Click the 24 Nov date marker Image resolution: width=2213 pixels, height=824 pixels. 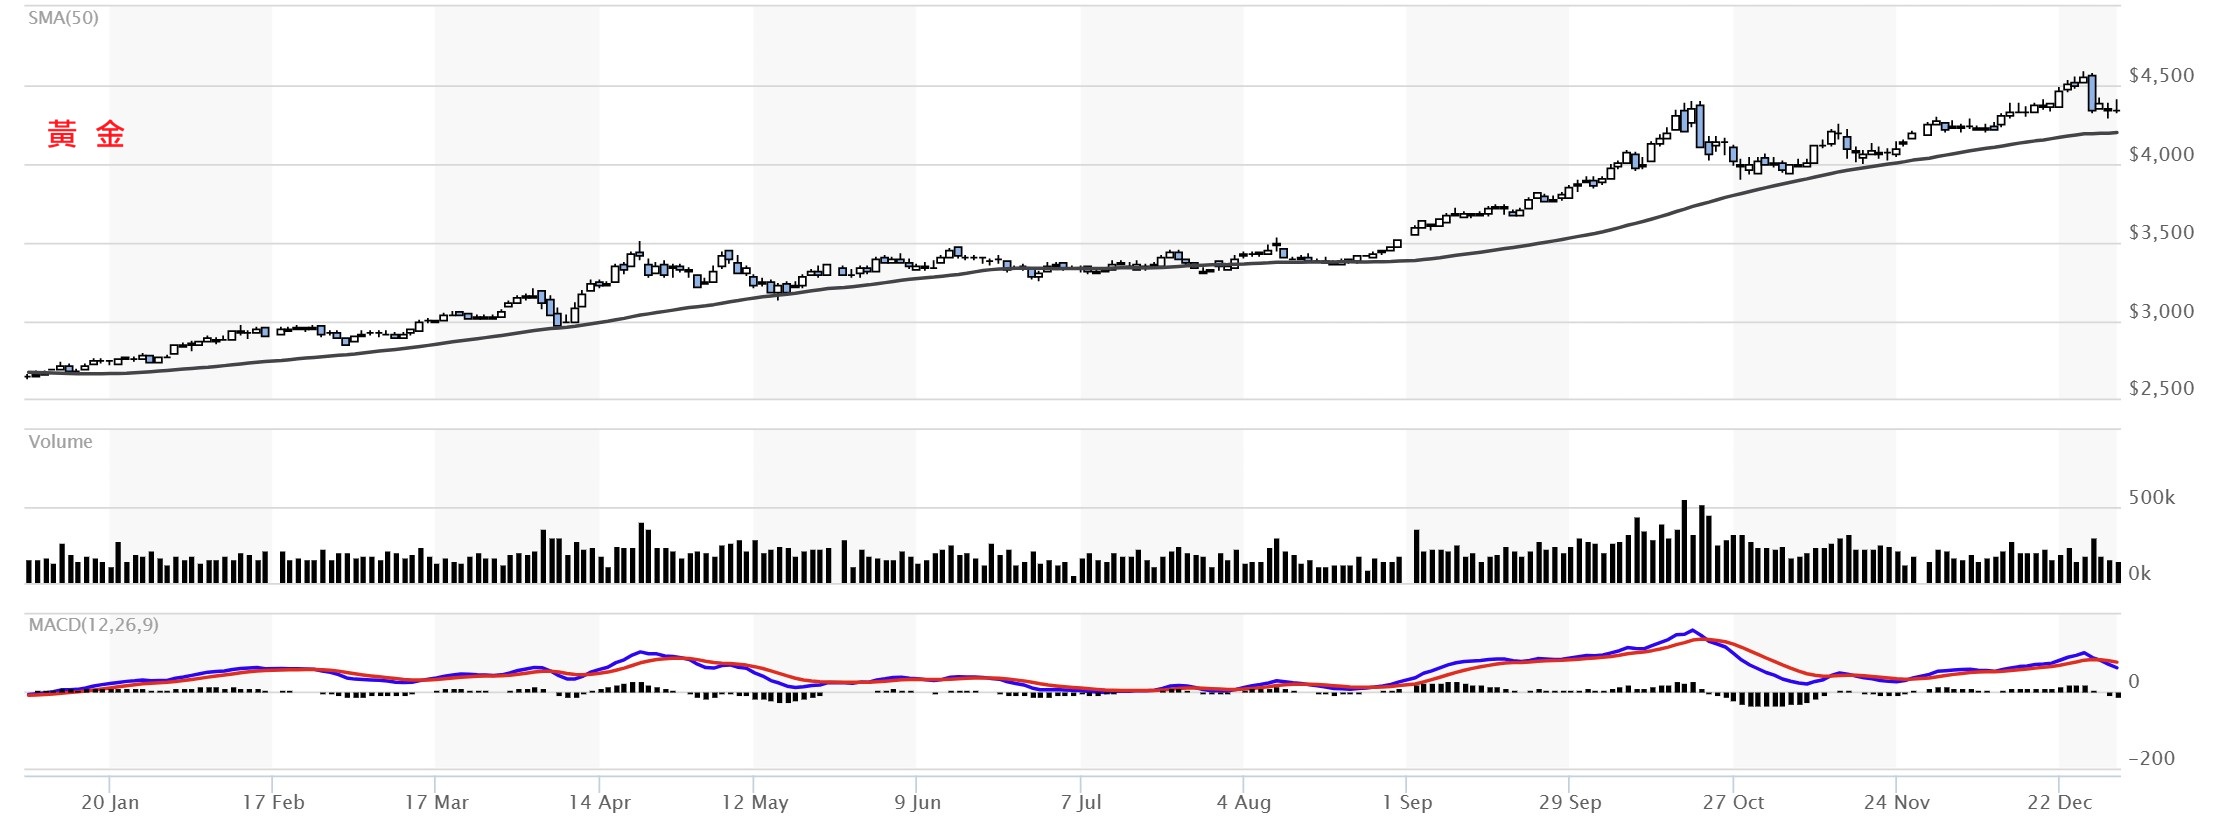pos(1896,802)
